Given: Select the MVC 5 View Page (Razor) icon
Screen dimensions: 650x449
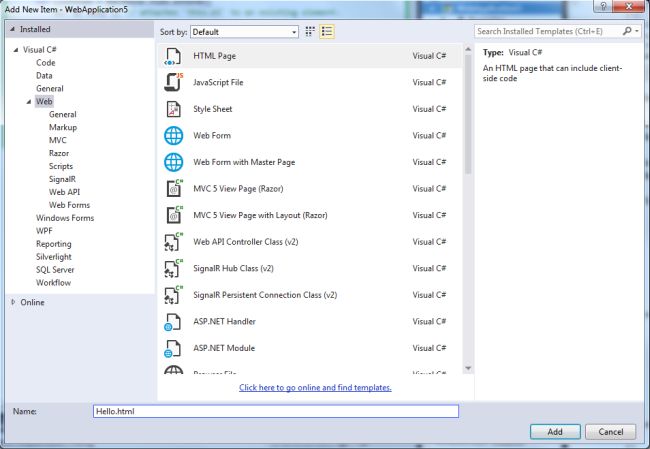Looking at the screenshot, I should pyautogui.click(x=174, y=189).
